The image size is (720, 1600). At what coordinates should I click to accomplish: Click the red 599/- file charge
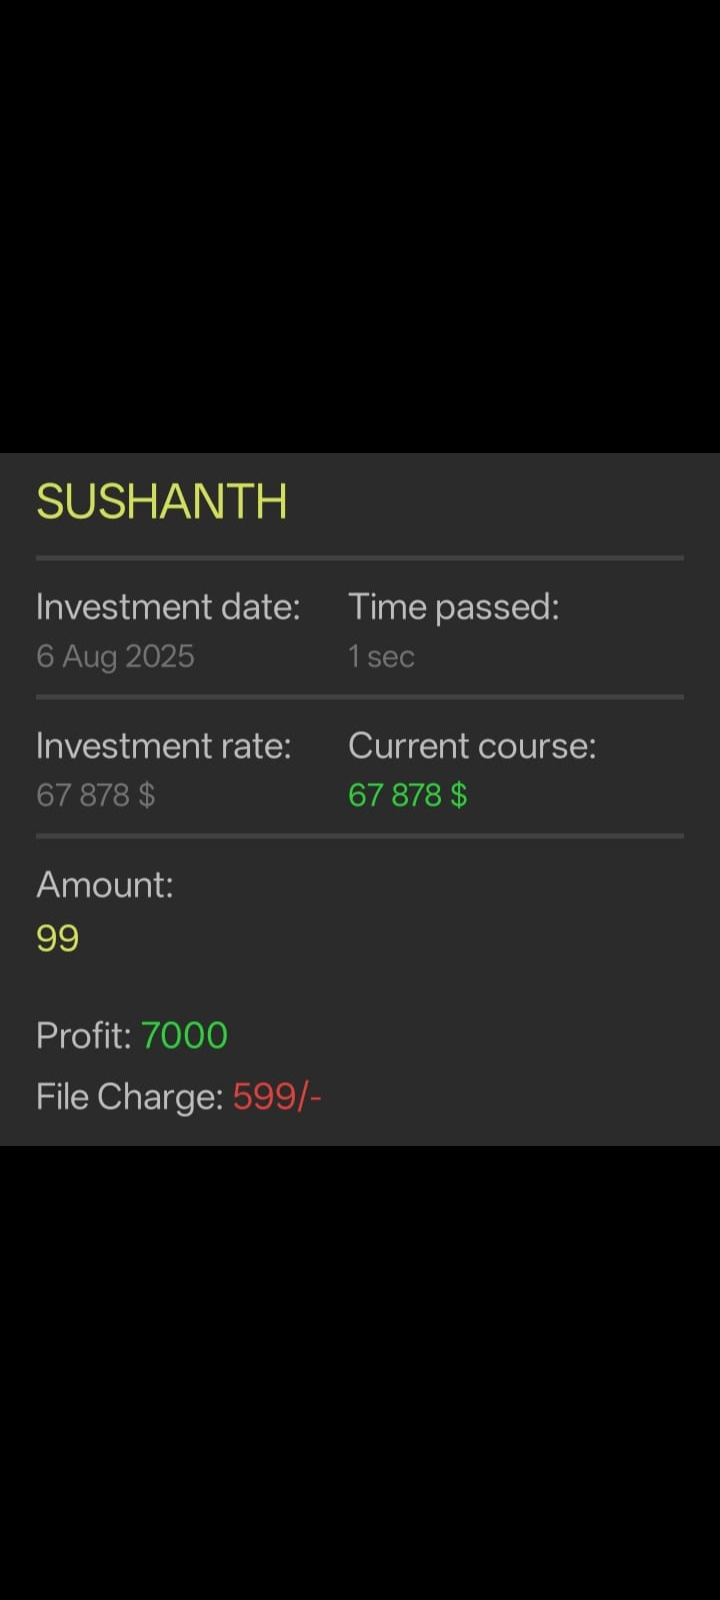(x=277, y=1097)
